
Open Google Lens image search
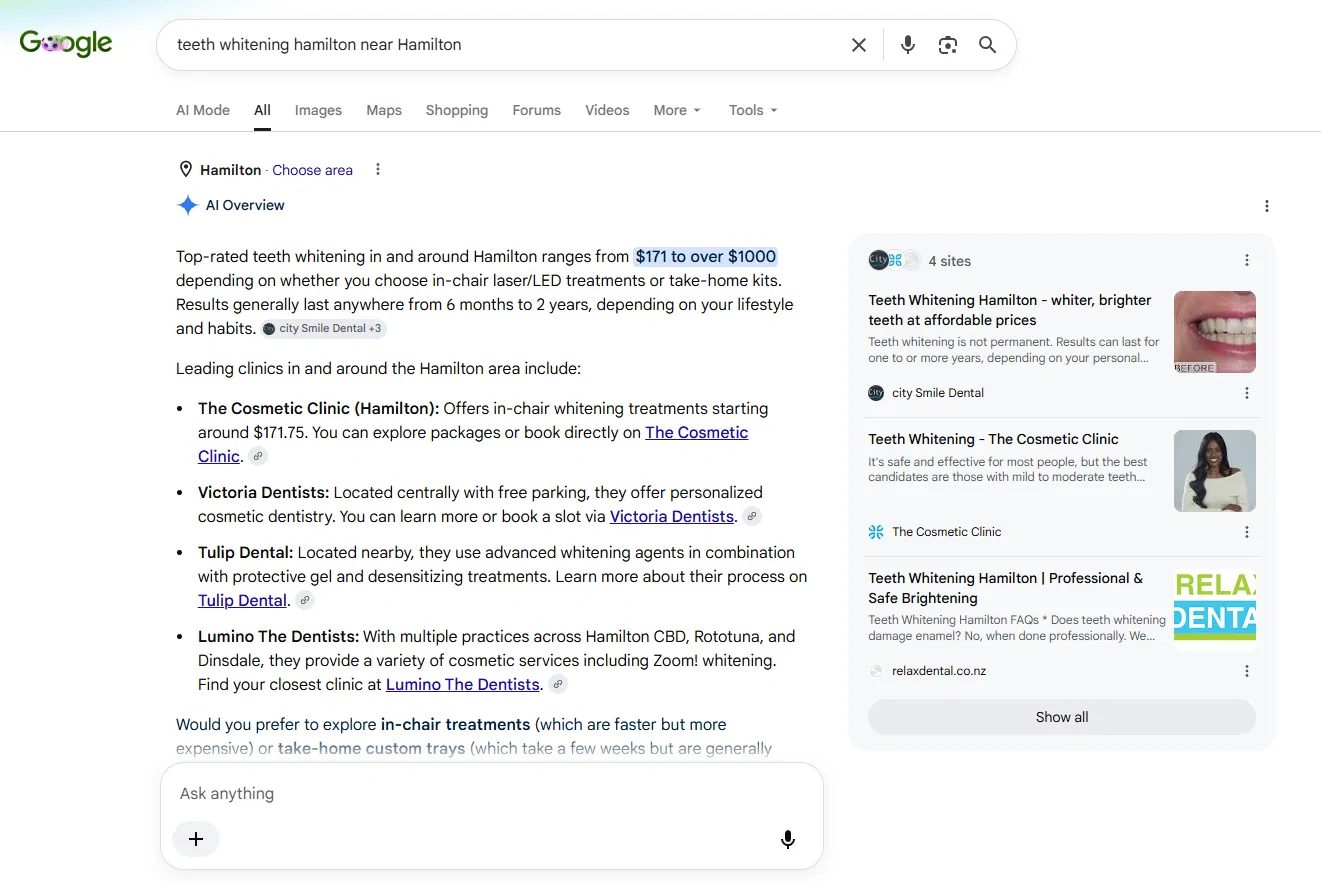[947, 45]
